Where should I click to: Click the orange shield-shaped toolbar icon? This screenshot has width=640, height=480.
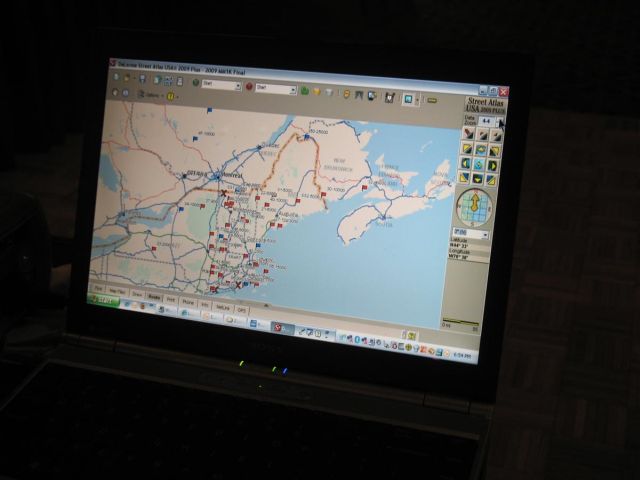(347, 94)
